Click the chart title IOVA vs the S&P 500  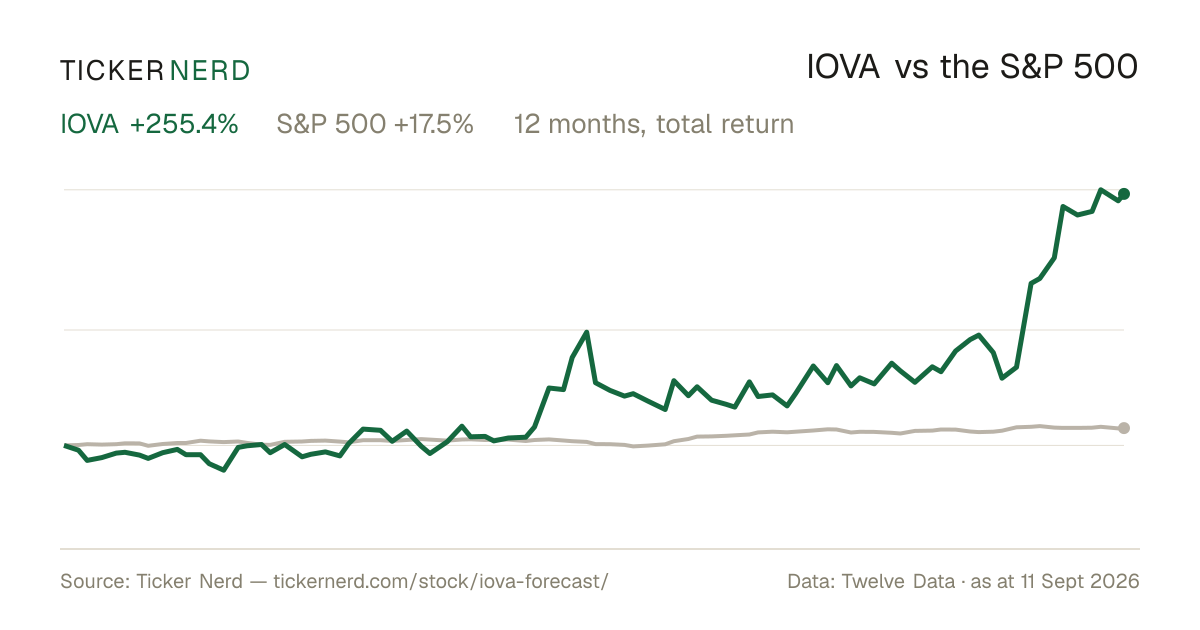(973, 68)
